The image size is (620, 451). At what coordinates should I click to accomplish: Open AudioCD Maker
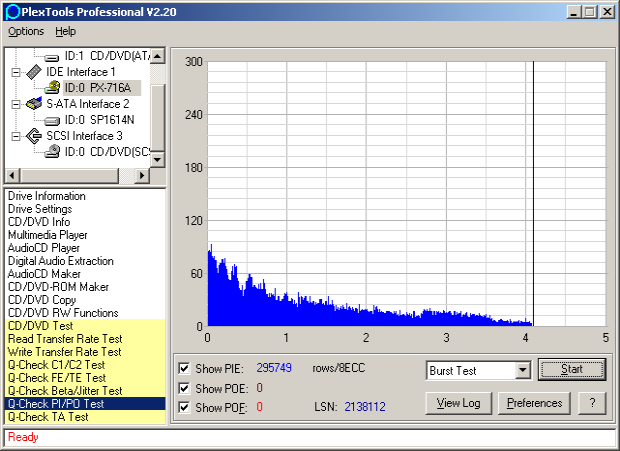pyautogui.click(x=44, y=274)
